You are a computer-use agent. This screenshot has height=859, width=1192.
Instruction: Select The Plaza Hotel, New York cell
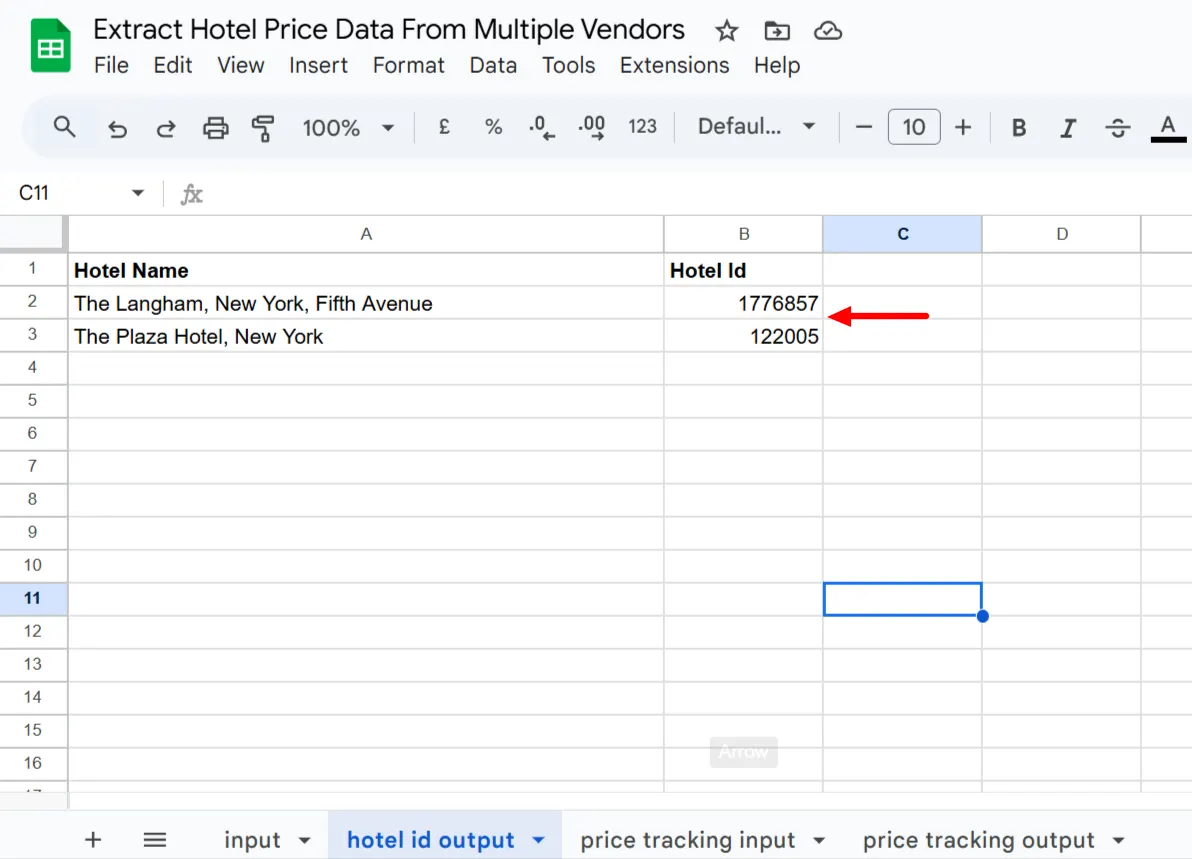tap(366, 336)
